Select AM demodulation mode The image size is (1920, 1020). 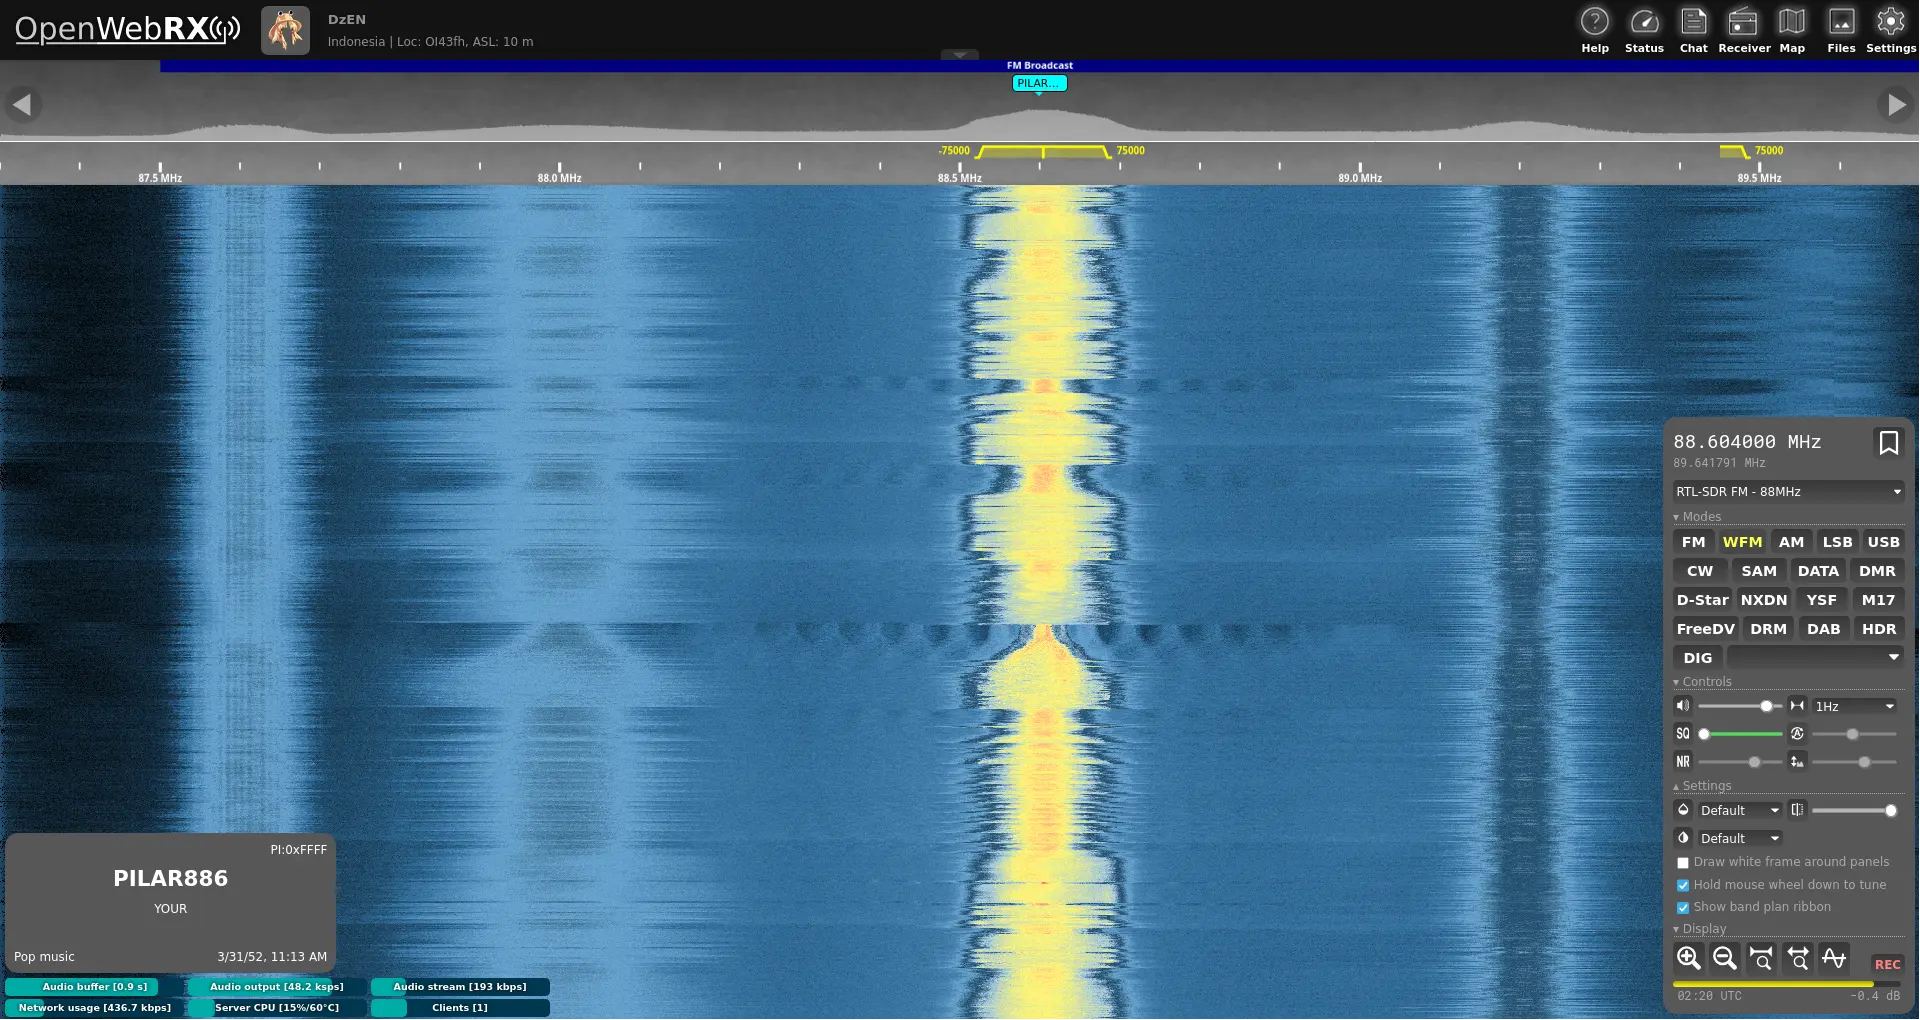pyautogui.click(x=1791, y=542)
